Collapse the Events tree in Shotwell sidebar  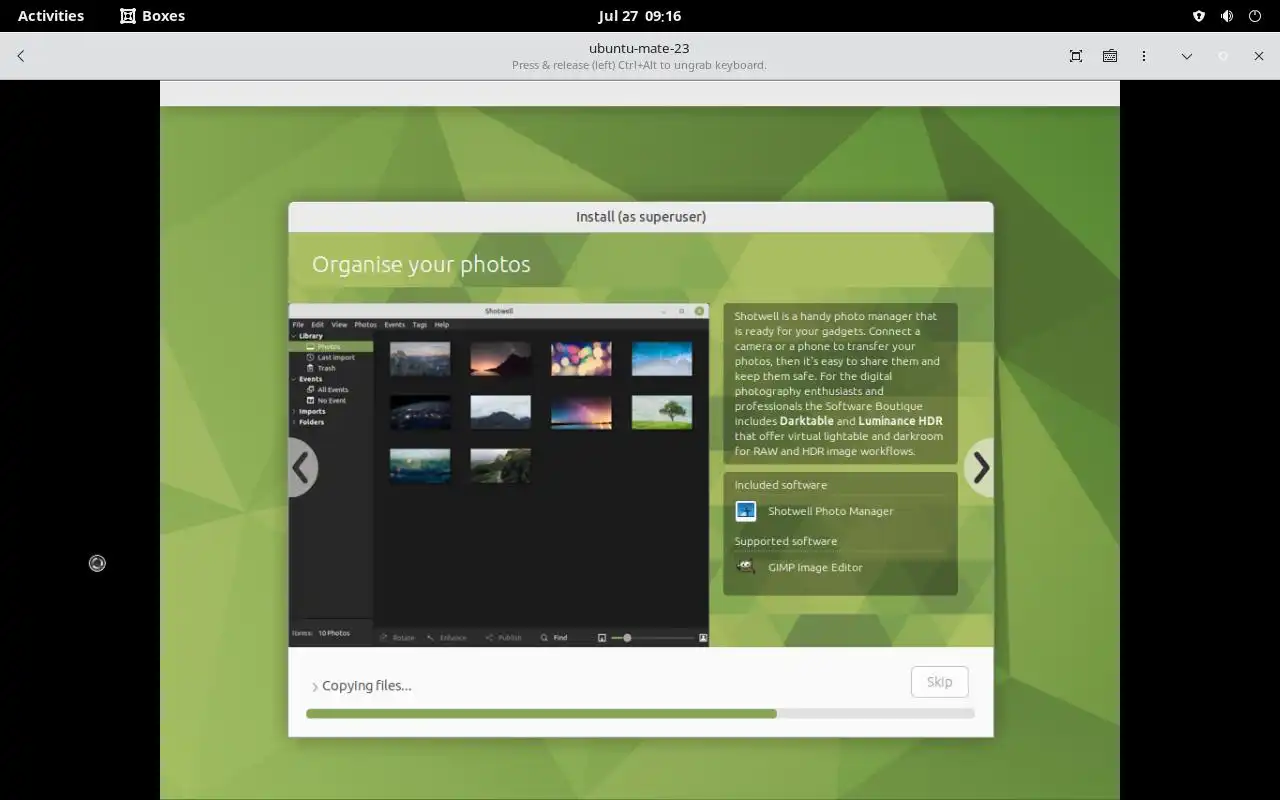coord(293,379)
